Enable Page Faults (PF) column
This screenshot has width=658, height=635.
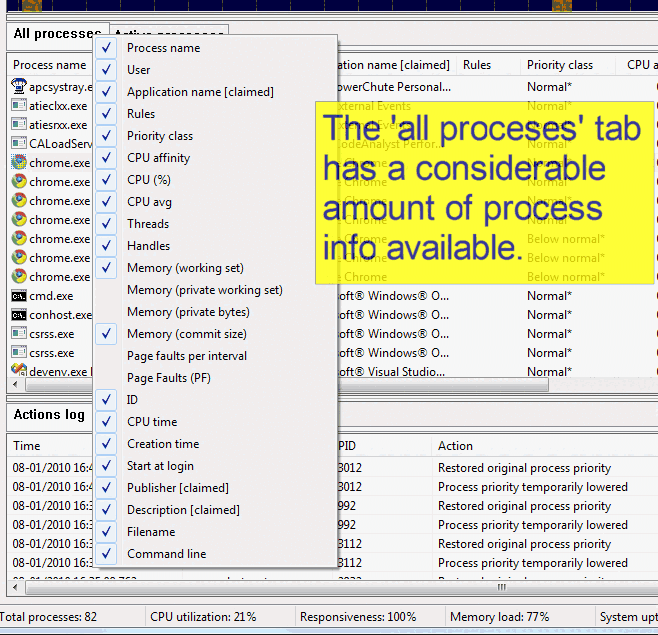point(216,377)
